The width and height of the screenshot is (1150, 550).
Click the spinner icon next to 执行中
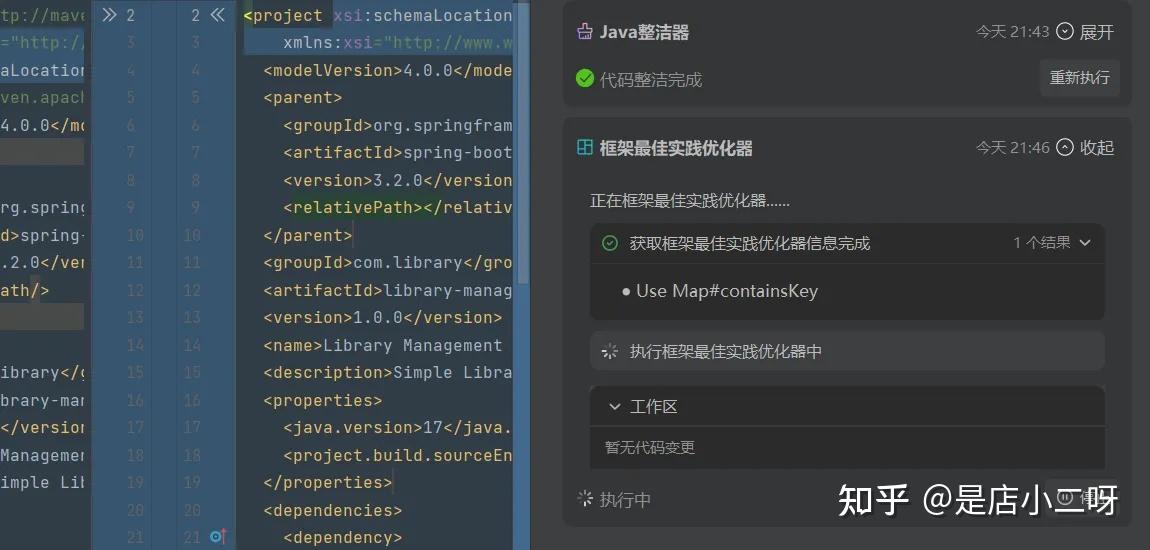pos(585,499)
